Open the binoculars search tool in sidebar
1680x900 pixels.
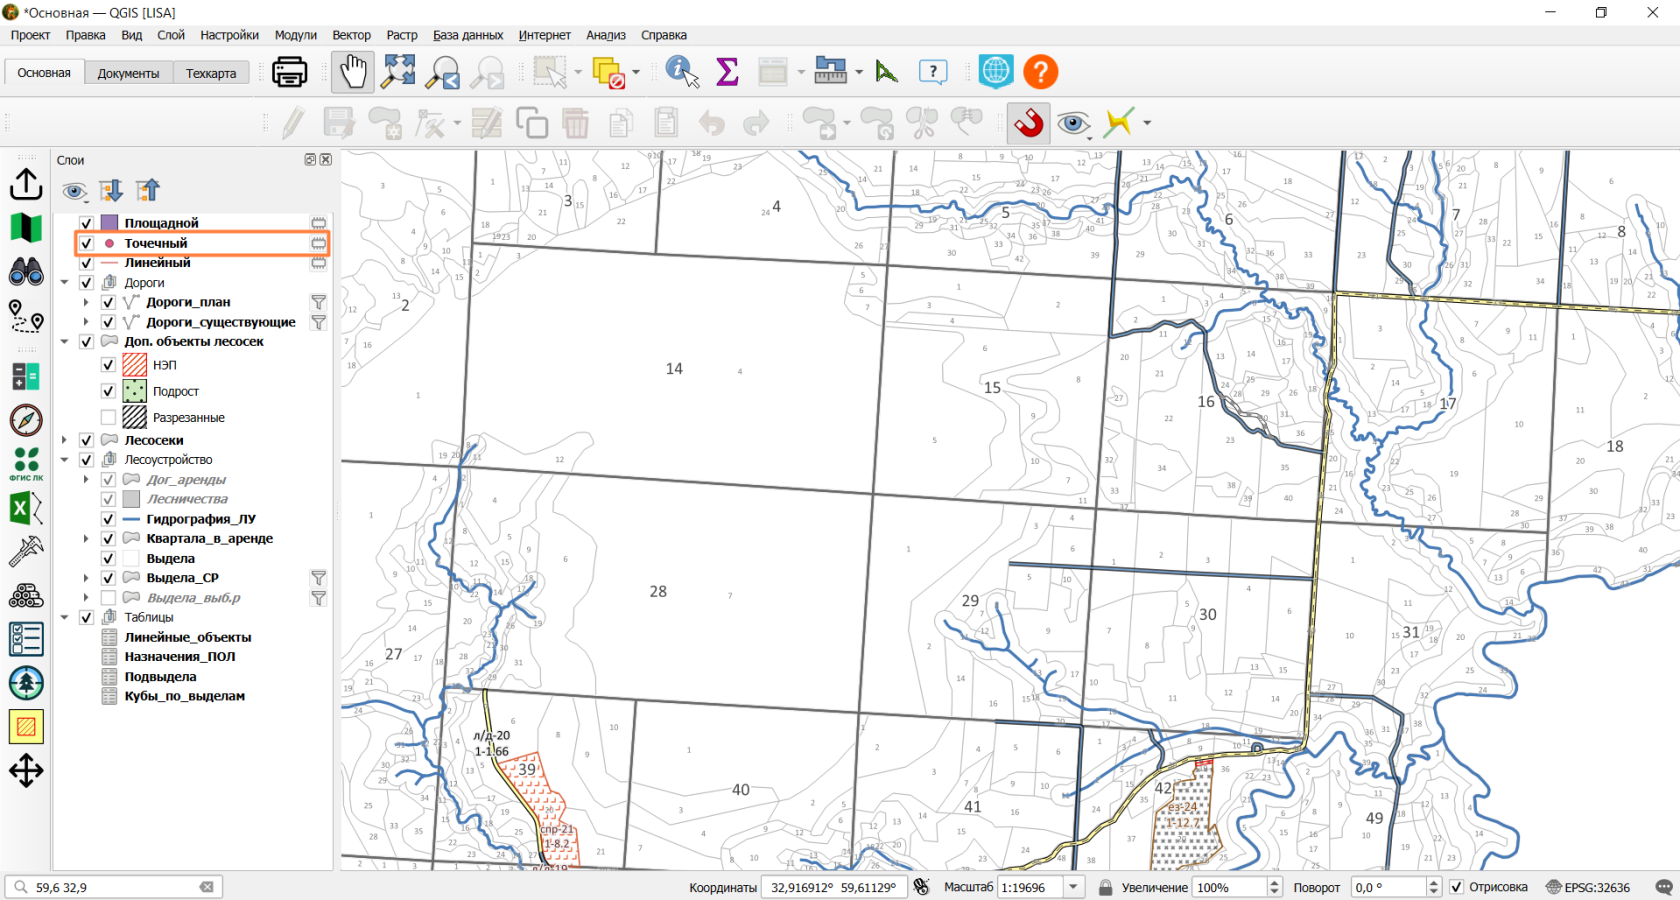click(26, 272)
